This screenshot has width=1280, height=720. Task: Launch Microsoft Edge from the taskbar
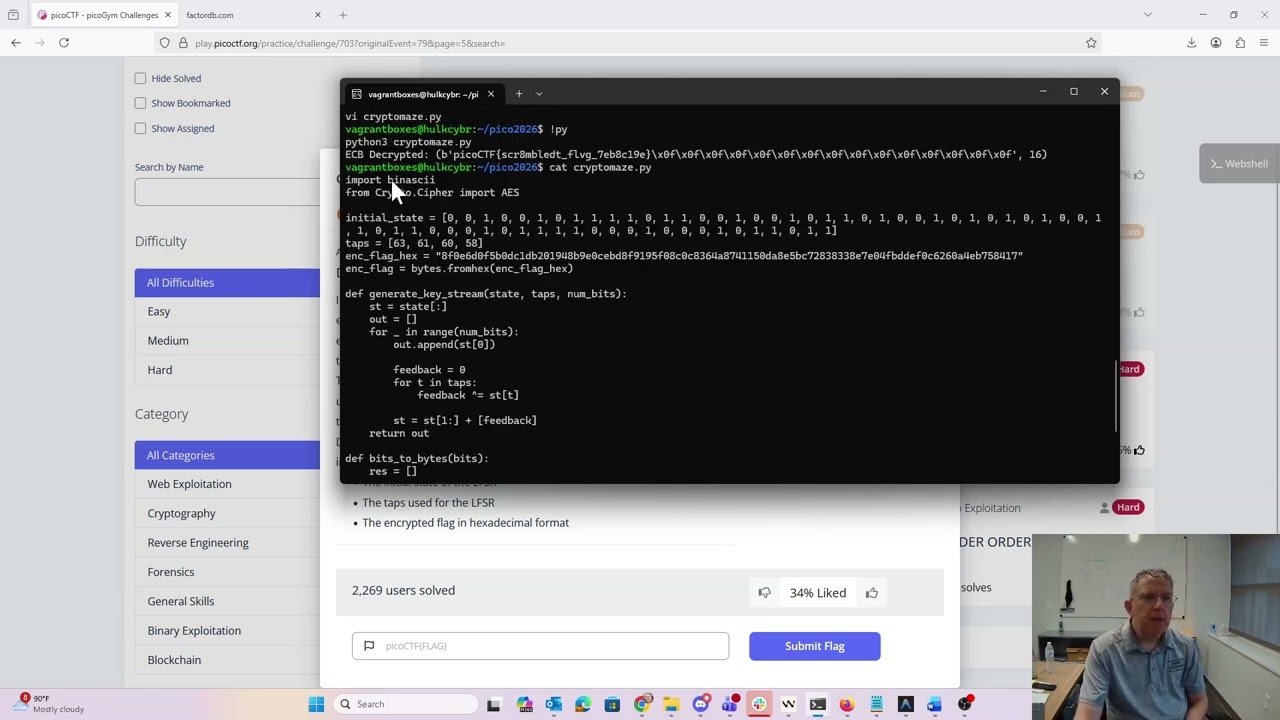(583, 704)
